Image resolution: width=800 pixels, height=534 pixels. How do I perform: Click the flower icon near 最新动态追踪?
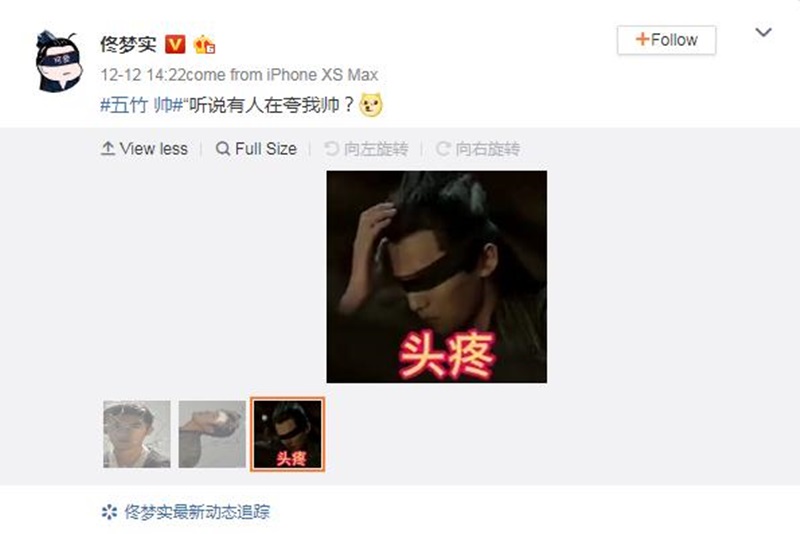click(109, 512)
